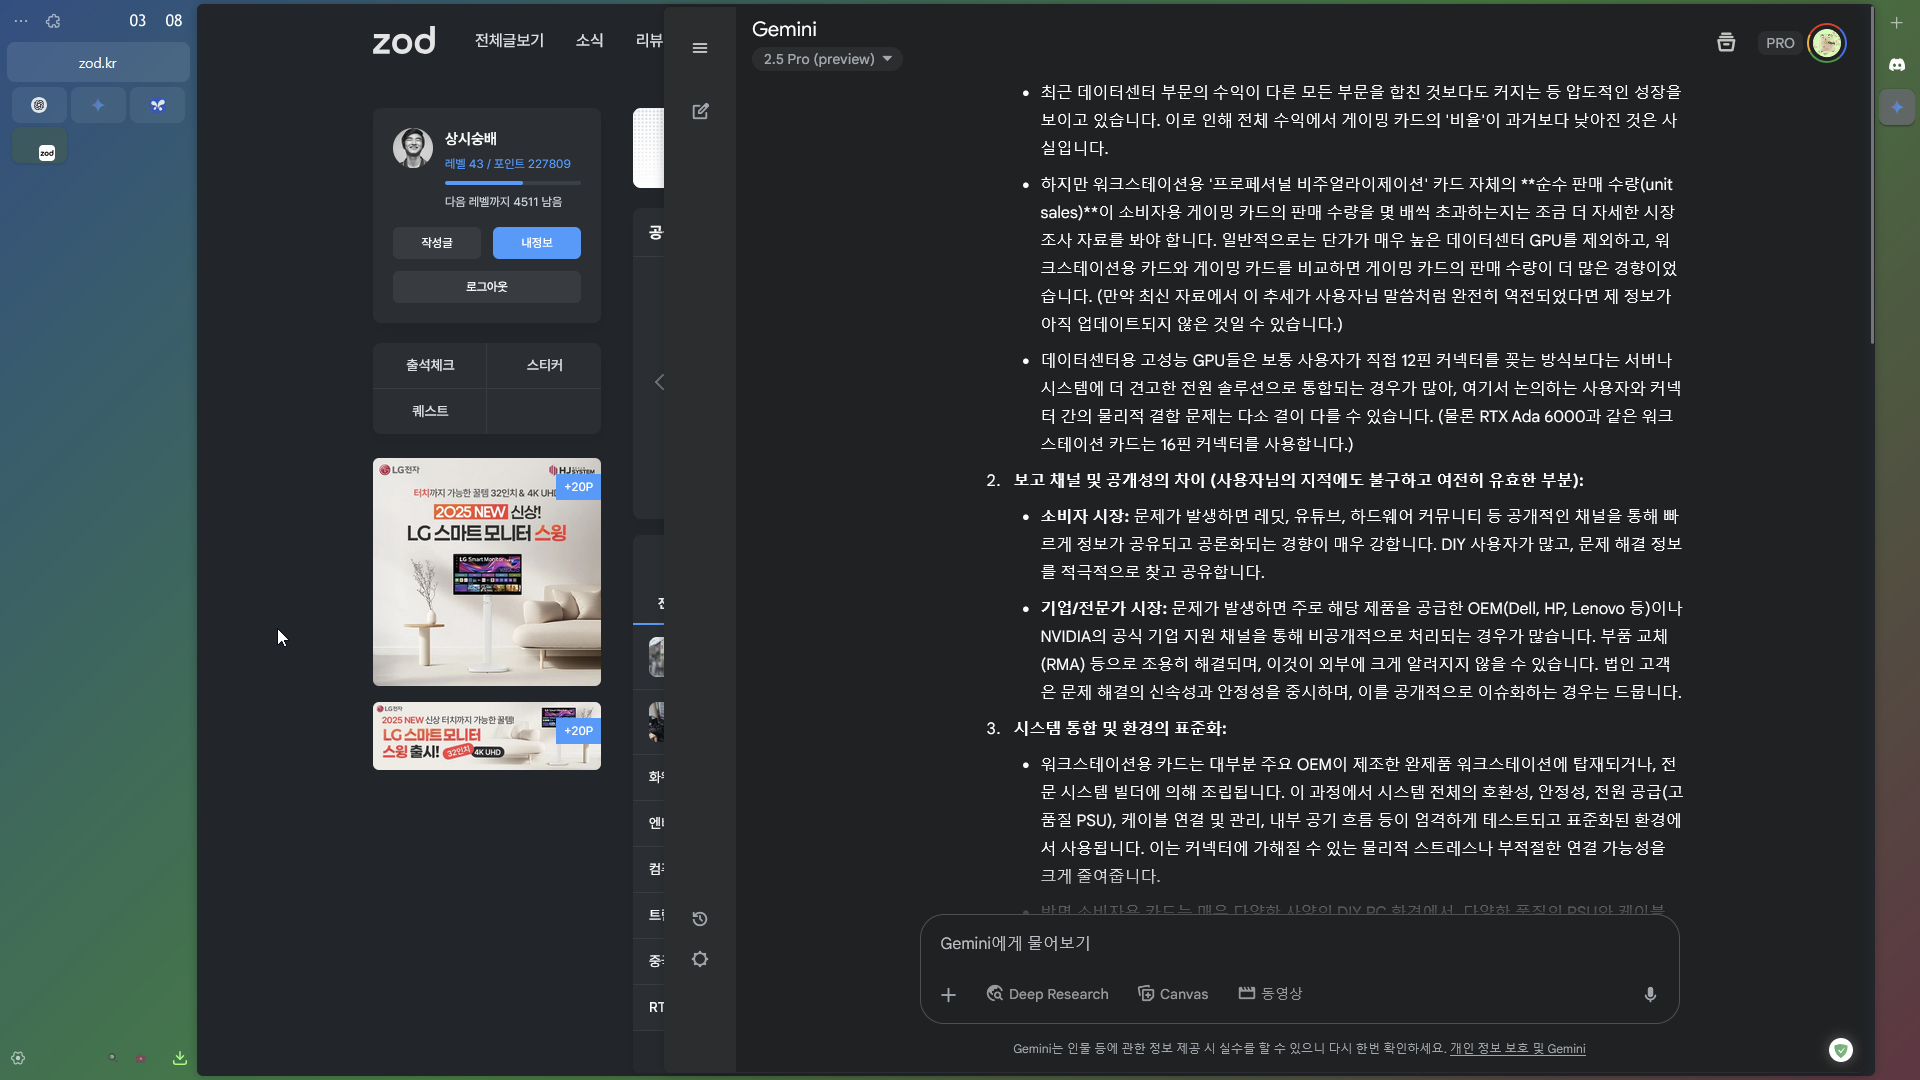
Task: Open the Discord side panel icon
Action: [x=1897, y=64]
